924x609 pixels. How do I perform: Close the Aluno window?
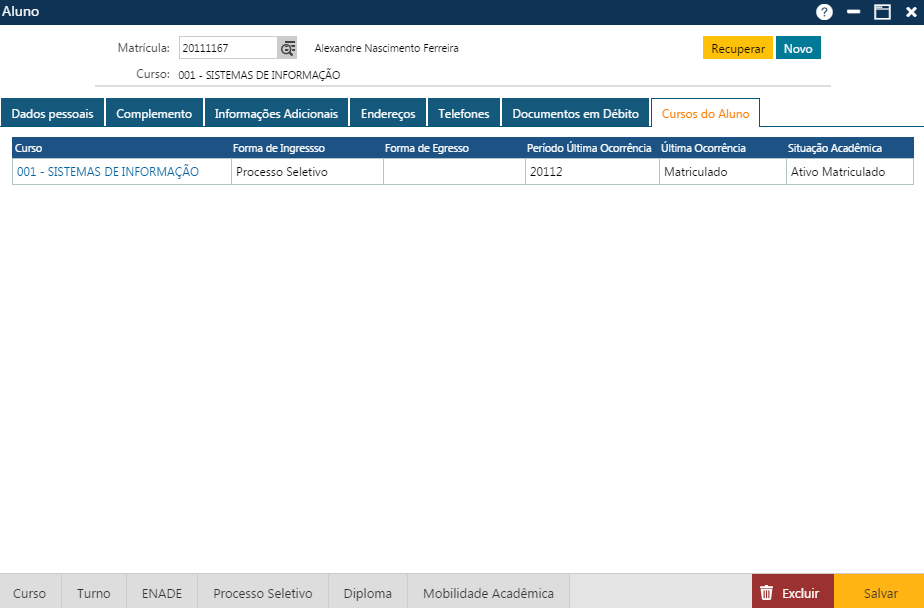(x=911, y=12)
